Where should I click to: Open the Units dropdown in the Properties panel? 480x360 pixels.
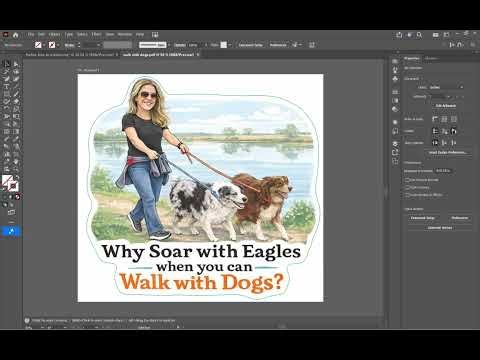tap(446, 87)
